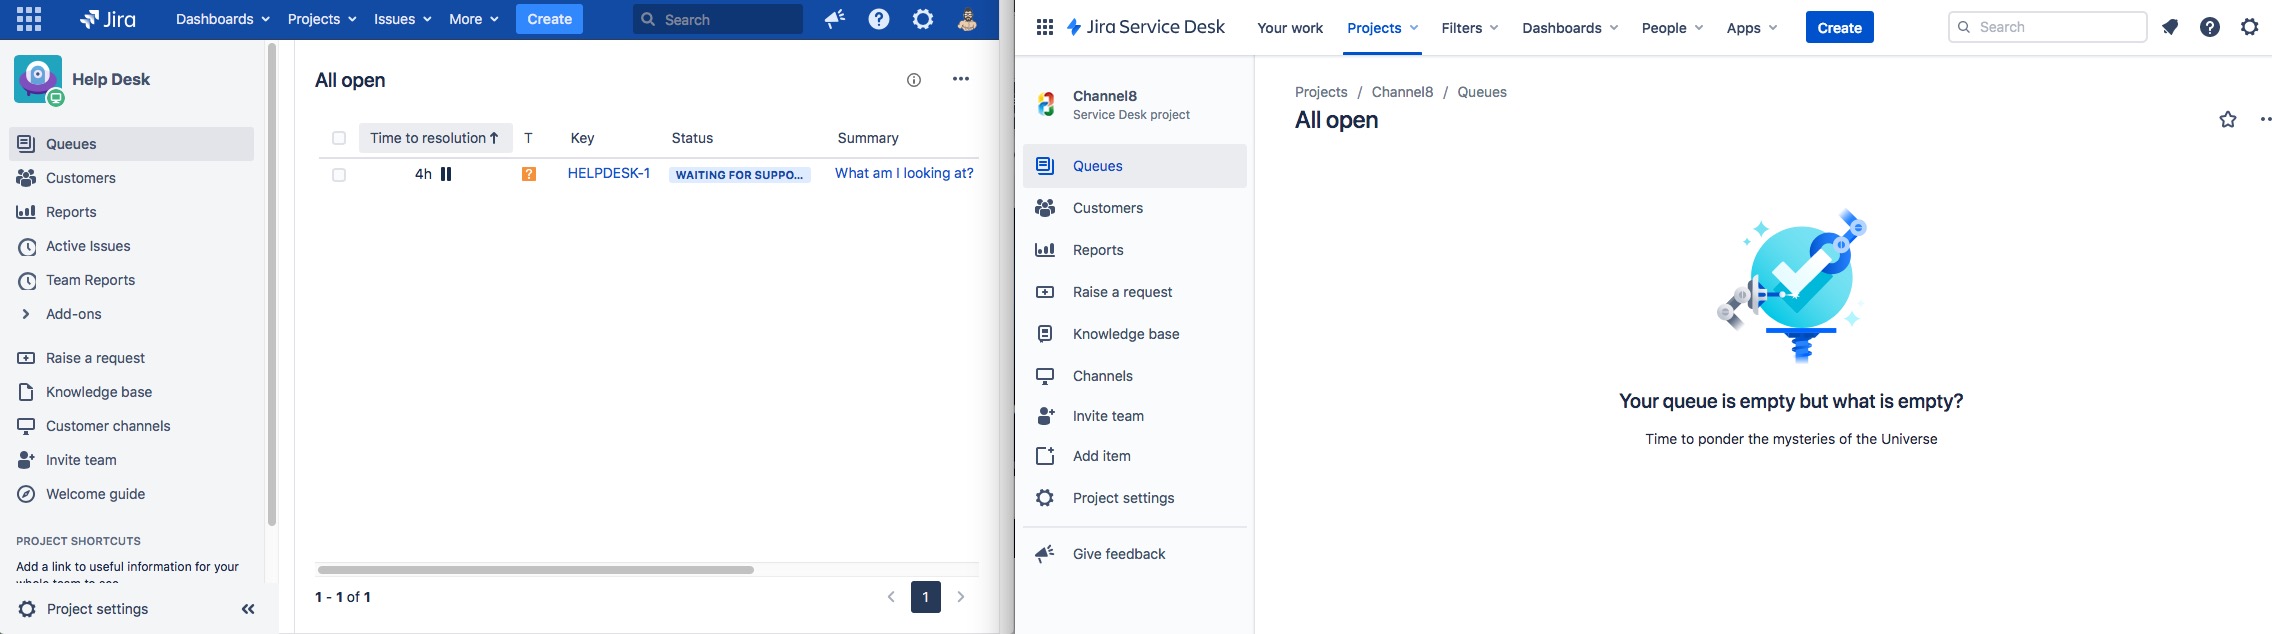Open notifications bell in Jira Service Desk
This screenshot has height=634, width=2272.
(x=2170, y=27)
